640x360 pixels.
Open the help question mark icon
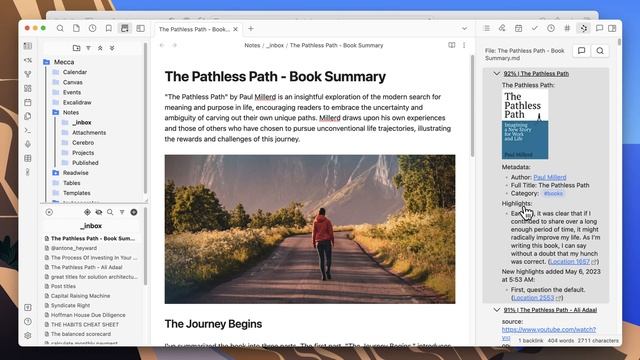point(28,321)
